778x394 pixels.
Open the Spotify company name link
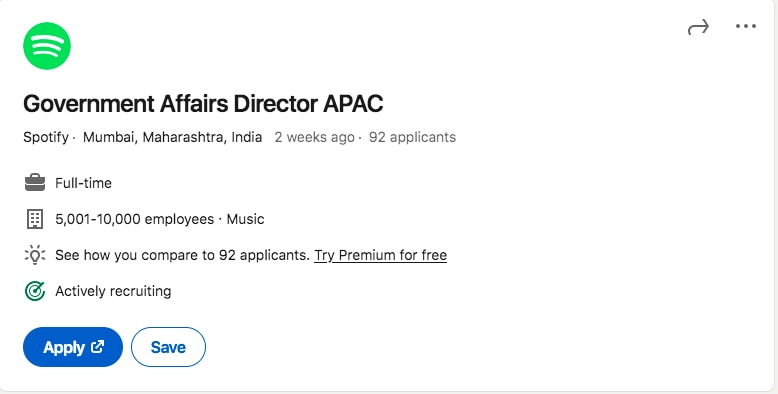point(46,137)
